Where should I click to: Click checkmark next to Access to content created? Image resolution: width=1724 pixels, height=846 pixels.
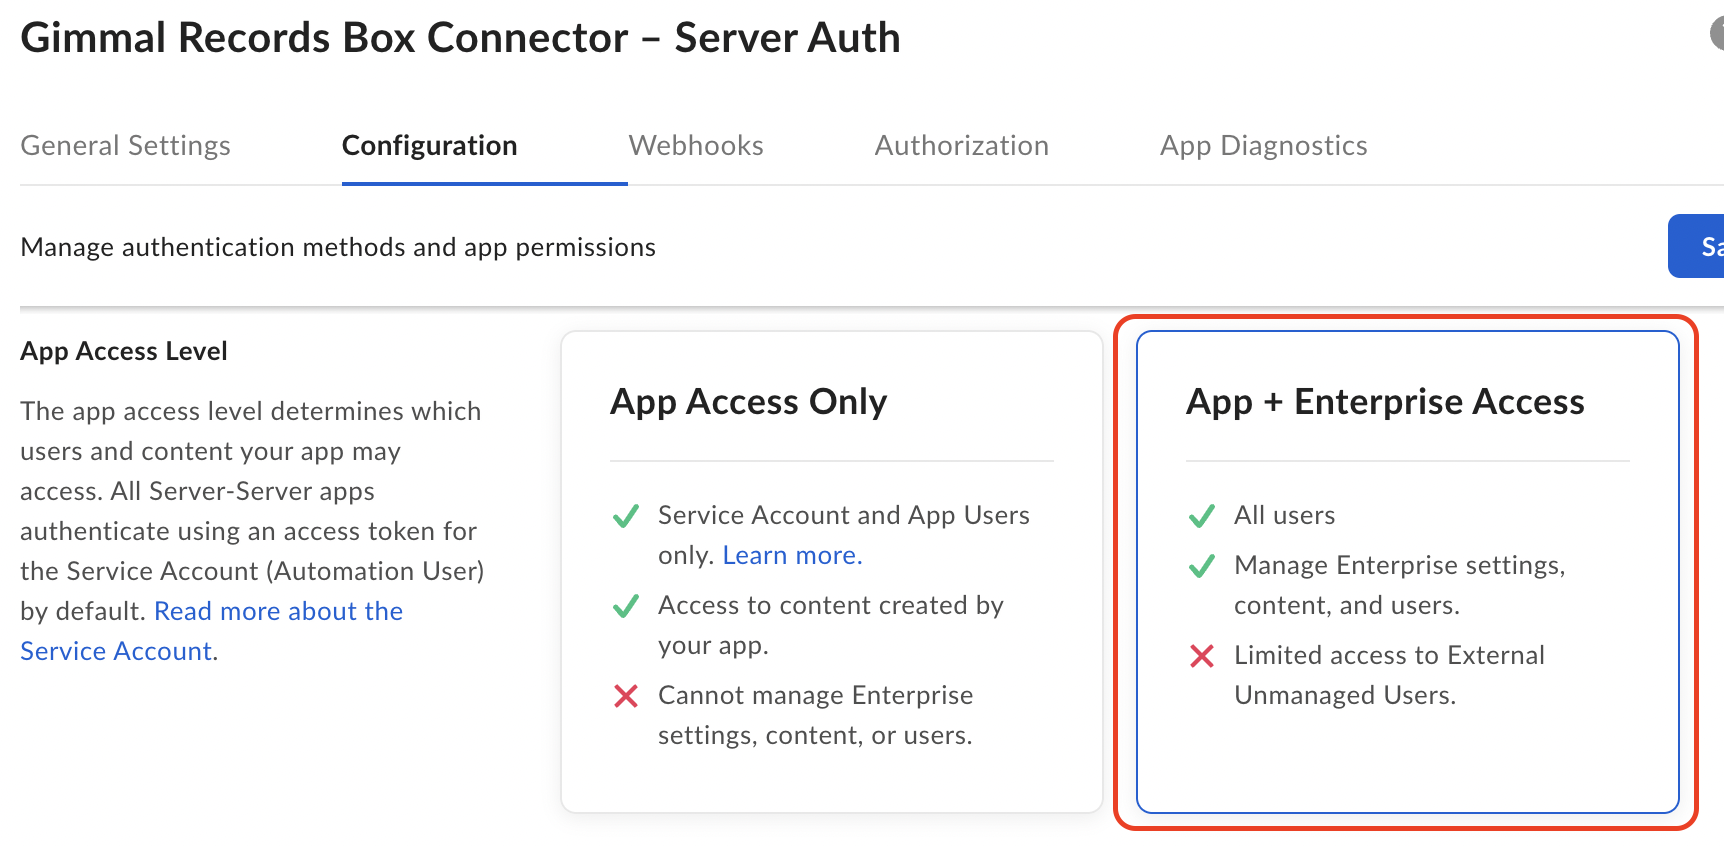pos(626,606)
